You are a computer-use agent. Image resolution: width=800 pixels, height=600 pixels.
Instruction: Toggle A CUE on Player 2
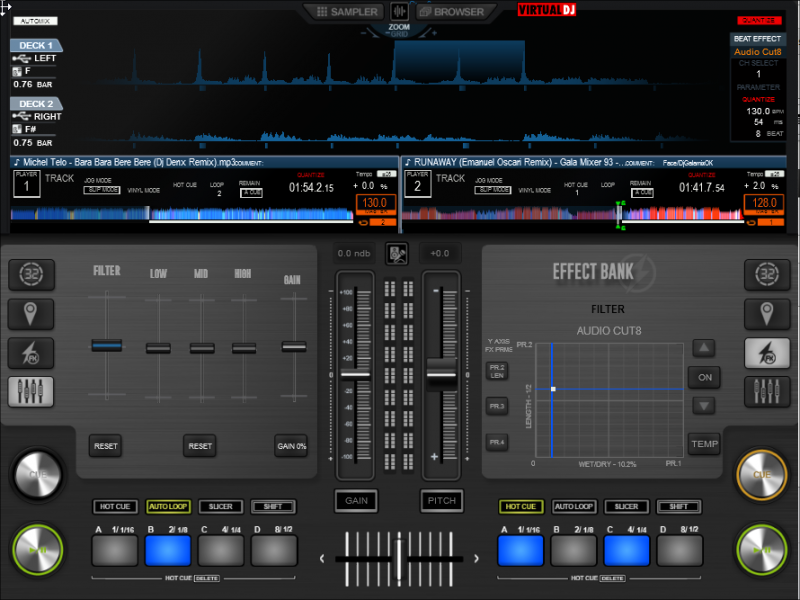pos(642,193)
